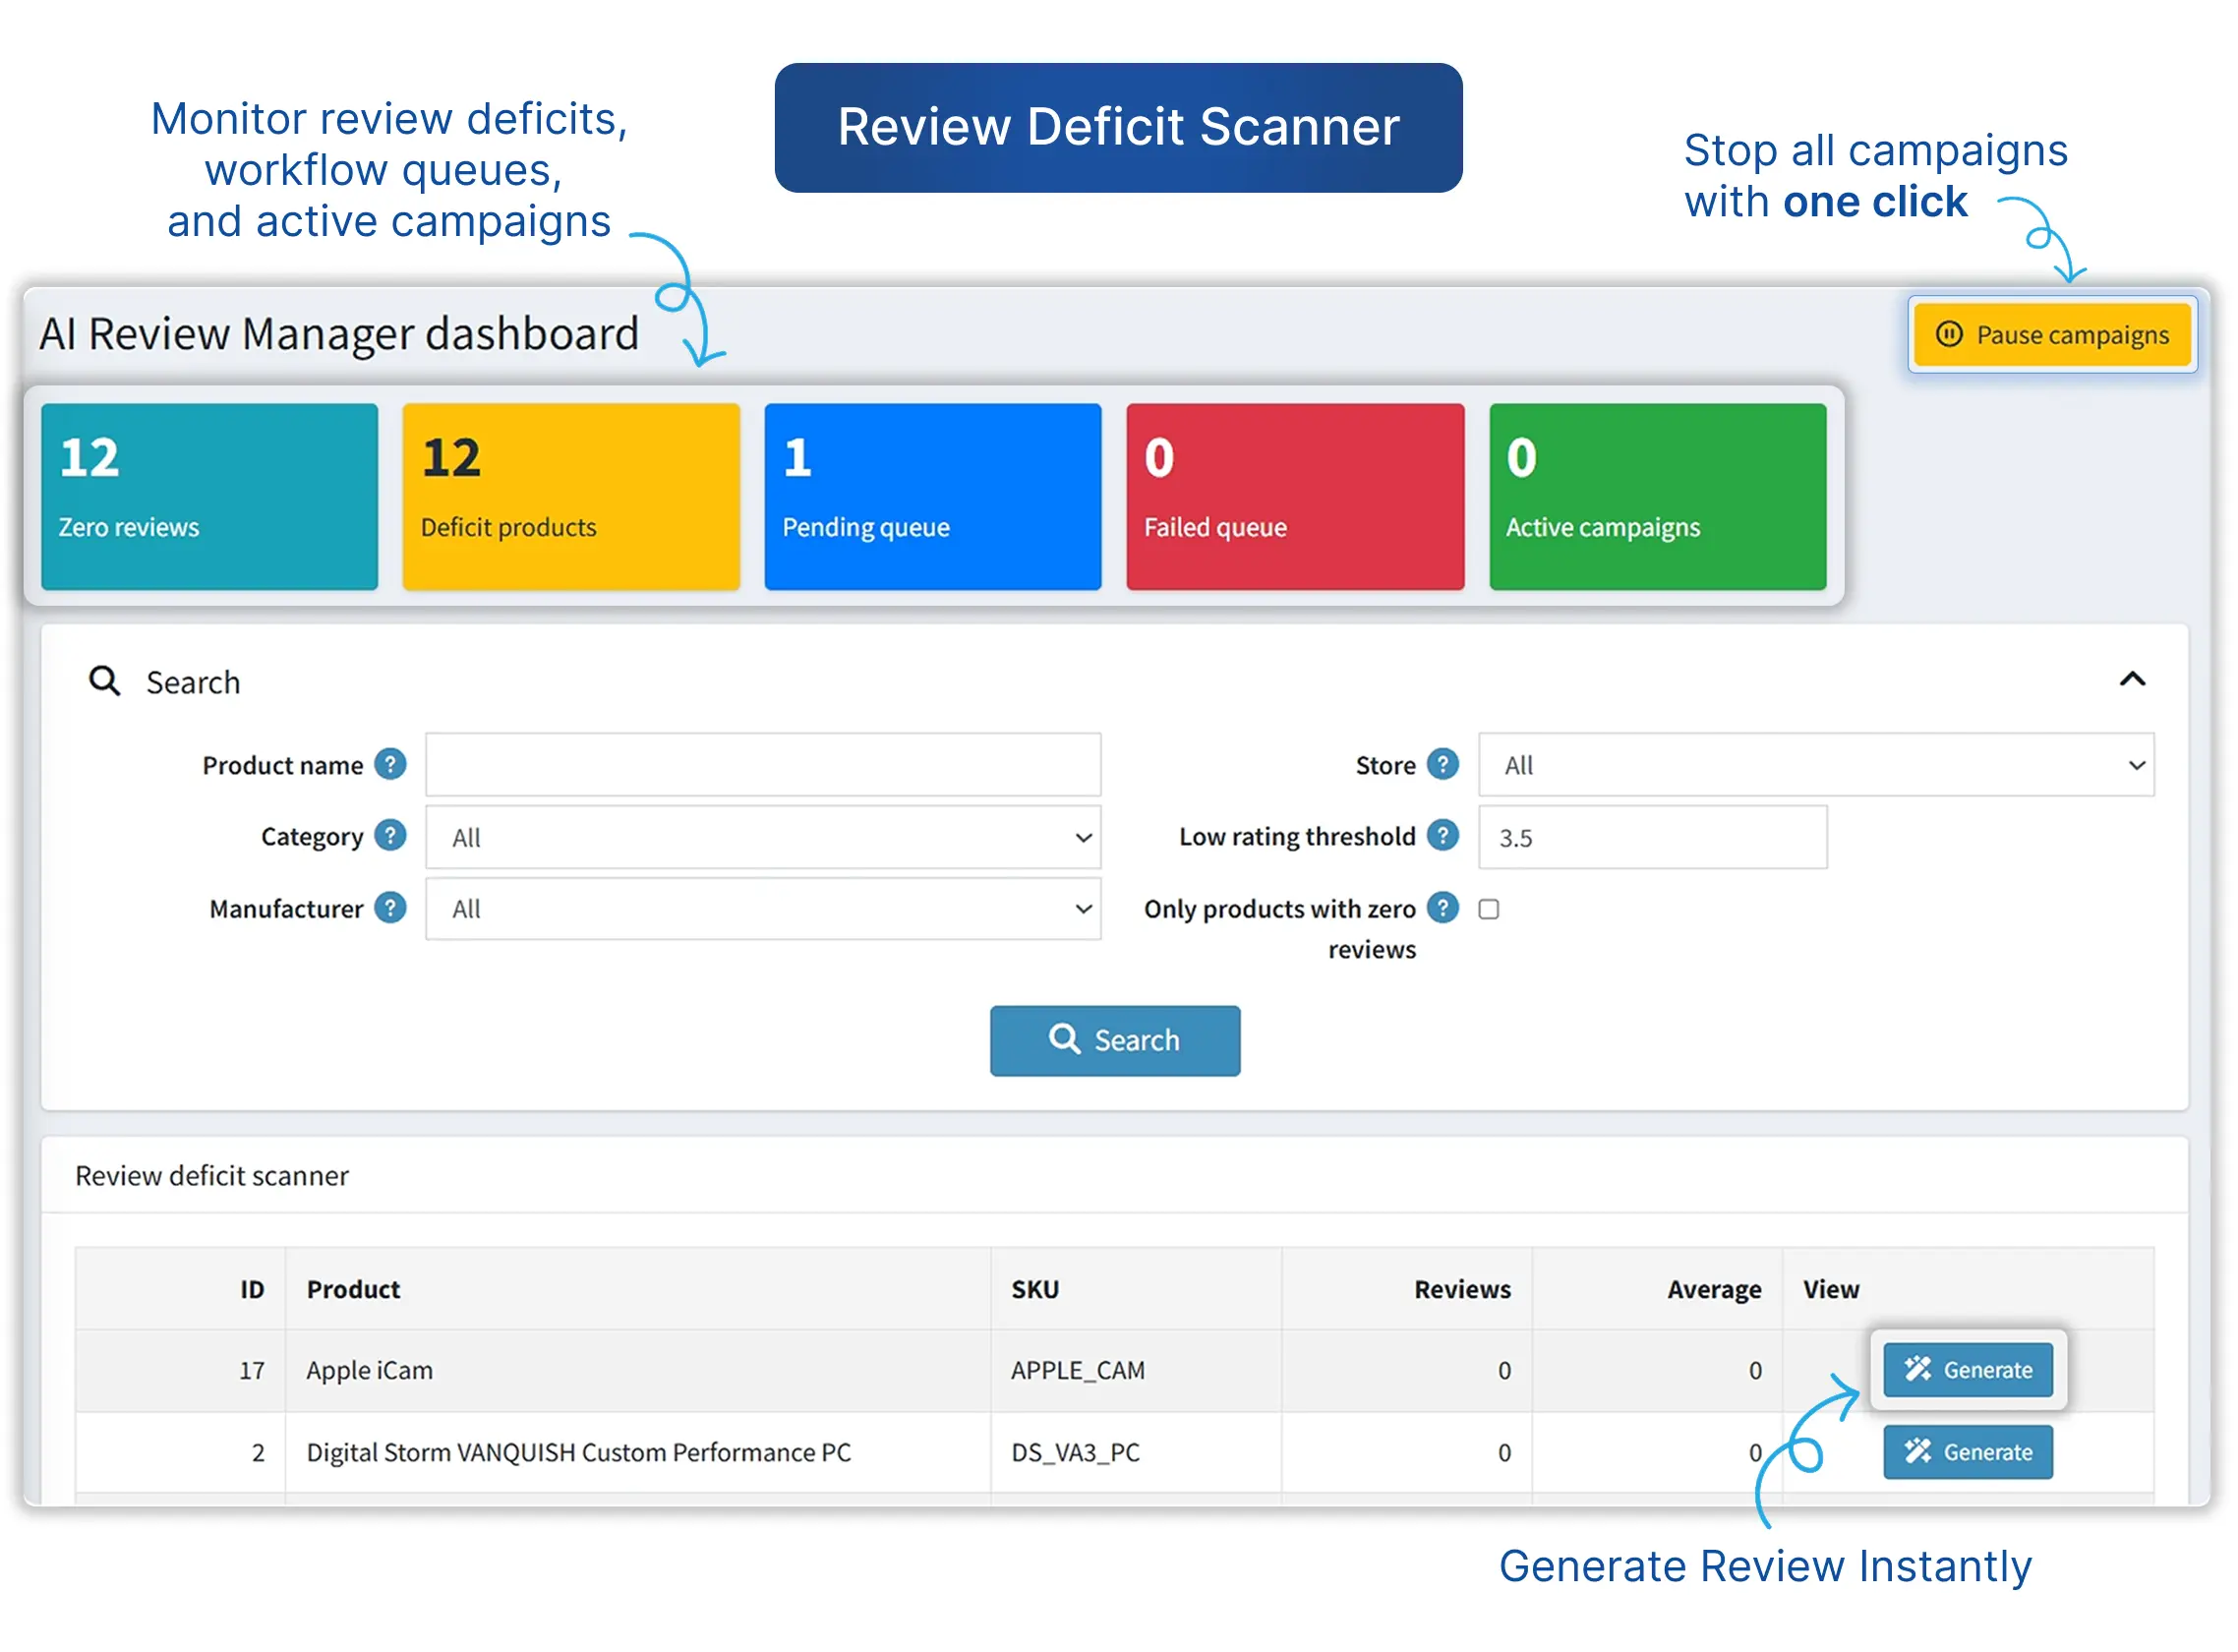Viewport: 2238px width, 1652px height.
Task: Select the Apple iCam product name
Action: pos(369,1371)
